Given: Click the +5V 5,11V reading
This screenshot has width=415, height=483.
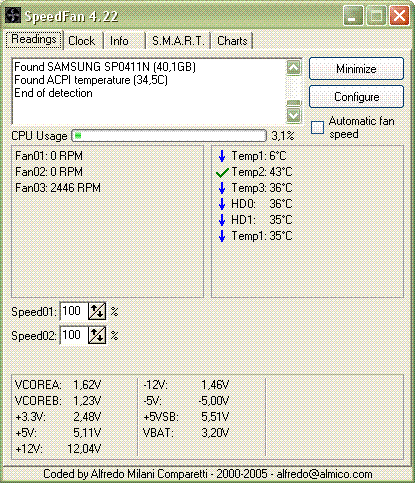Looking at the screenshot, I should (58, 433).
